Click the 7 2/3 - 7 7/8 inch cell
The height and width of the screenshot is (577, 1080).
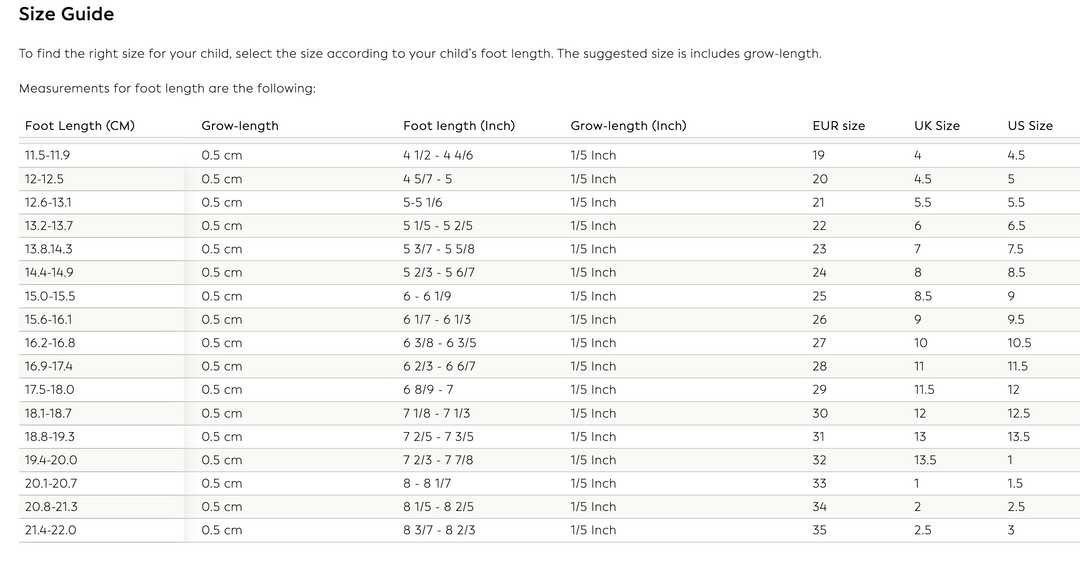click(x=439, y=460)
